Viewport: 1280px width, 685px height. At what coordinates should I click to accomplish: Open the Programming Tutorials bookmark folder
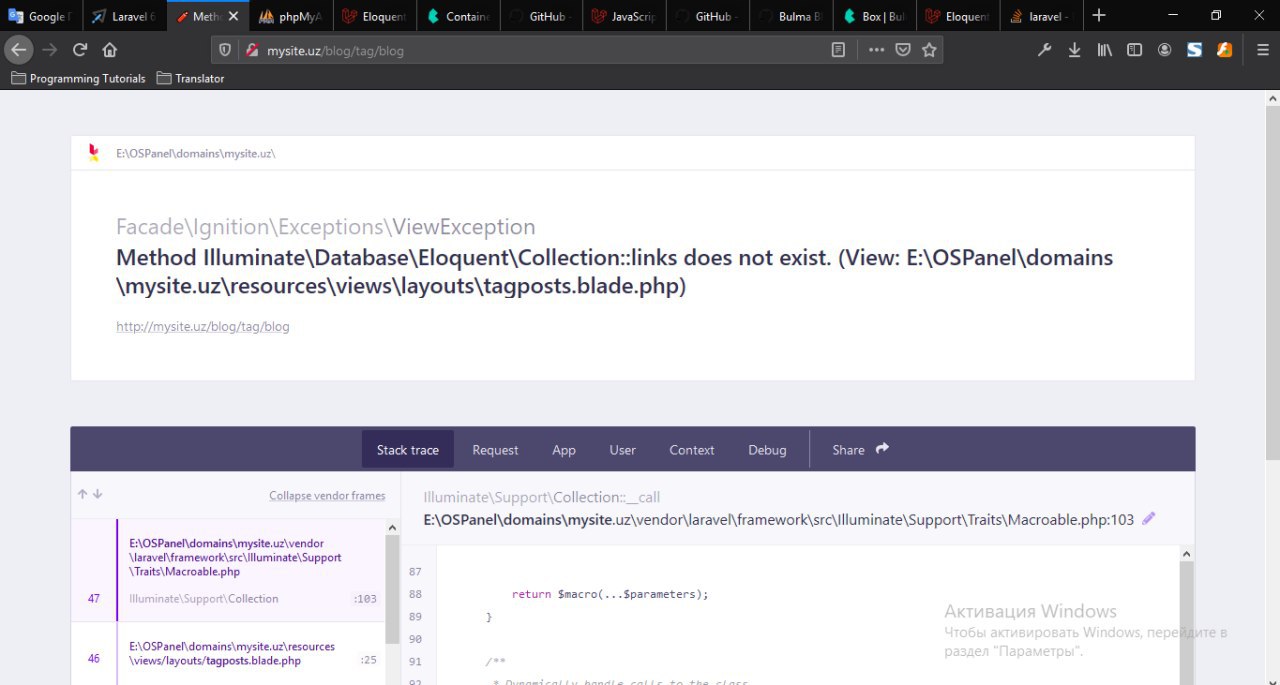coord(78,78)
